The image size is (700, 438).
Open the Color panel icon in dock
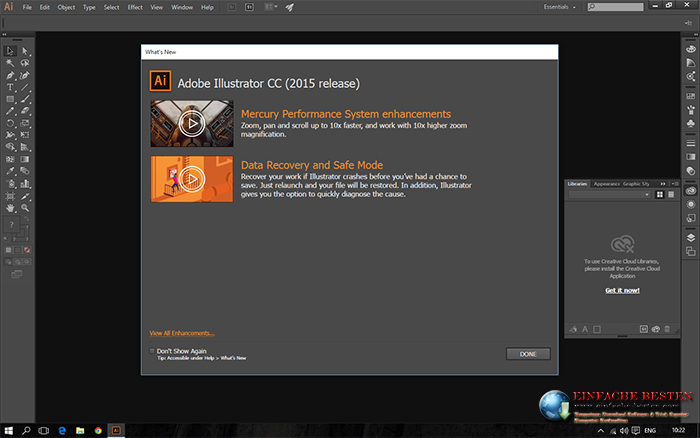pyautogui.click(x=691, y=49)
